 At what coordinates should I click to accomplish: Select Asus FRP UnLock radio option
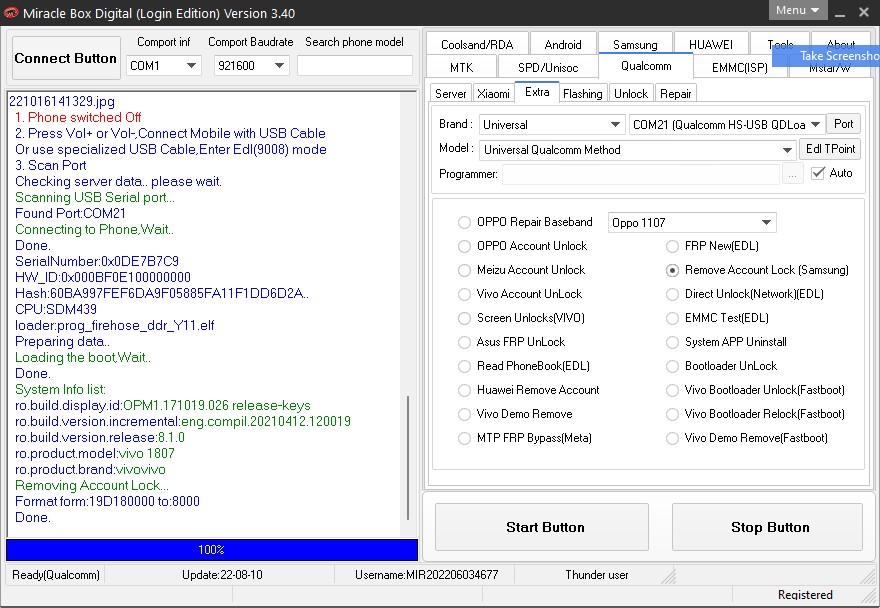511,342
